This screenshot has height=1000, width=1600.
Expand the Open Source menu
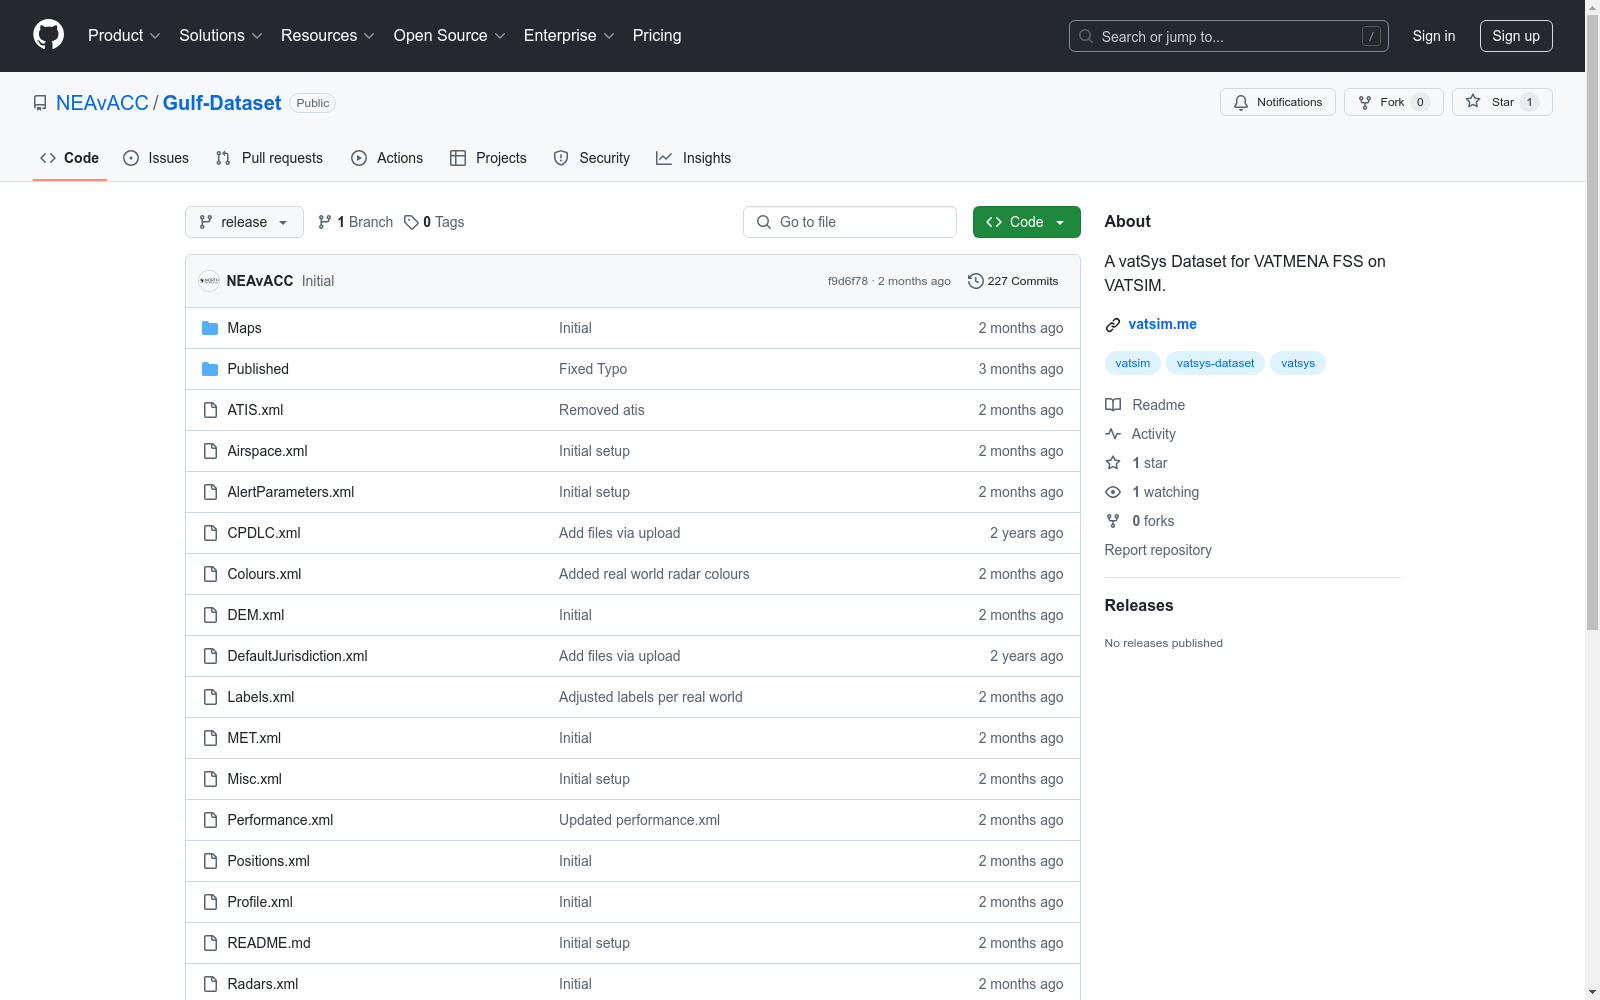tap(450, 35)
